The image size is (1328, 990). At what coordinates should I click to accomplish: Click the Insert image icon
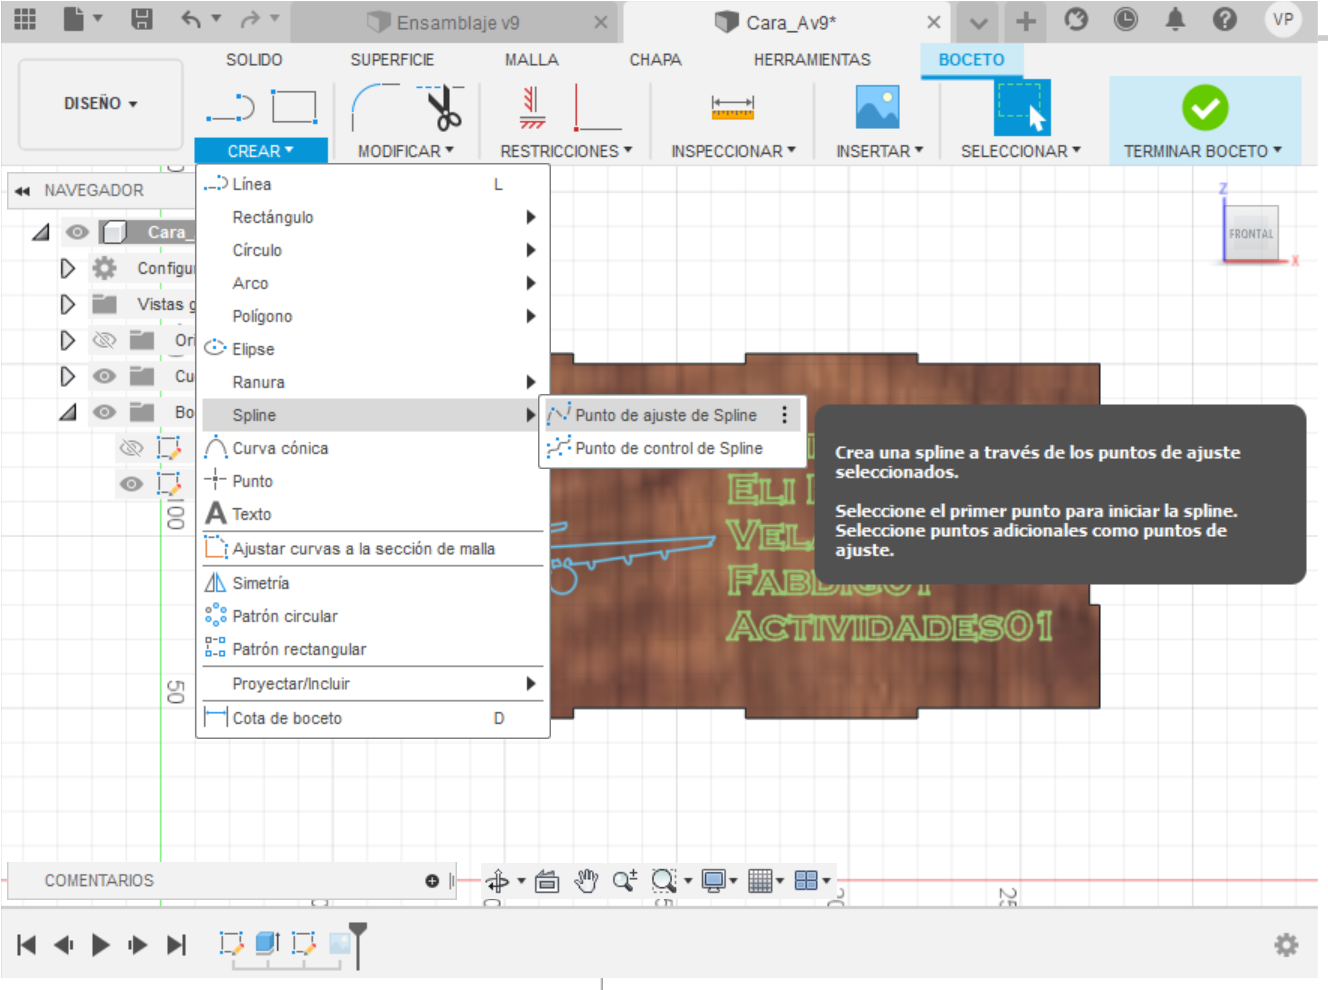[877, 107]
